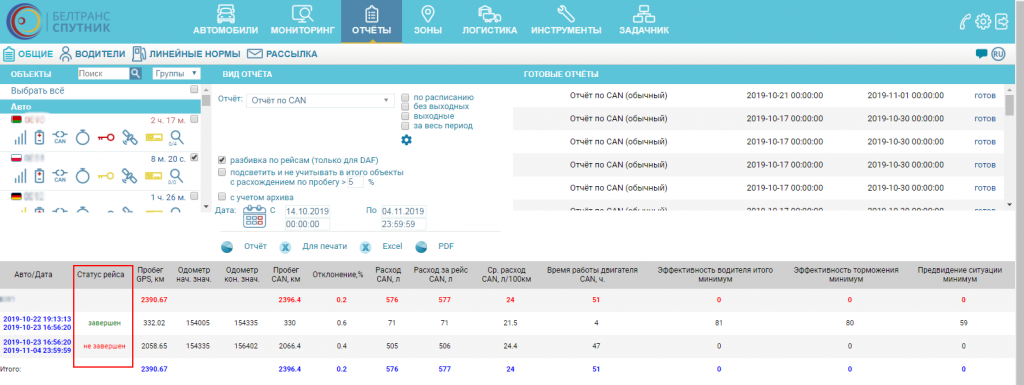Export report to PDF

point(435,247)
